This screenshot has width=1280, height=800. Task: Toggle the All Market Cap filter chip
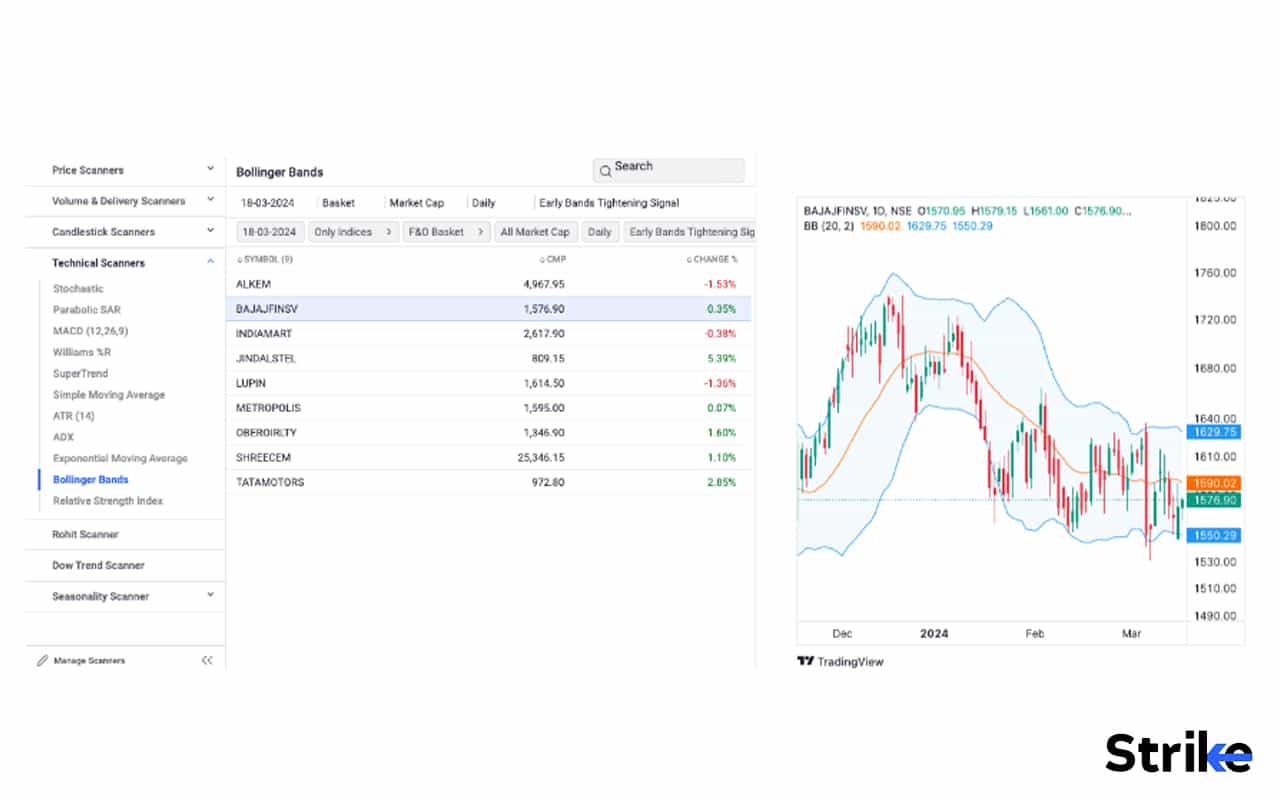535,231
